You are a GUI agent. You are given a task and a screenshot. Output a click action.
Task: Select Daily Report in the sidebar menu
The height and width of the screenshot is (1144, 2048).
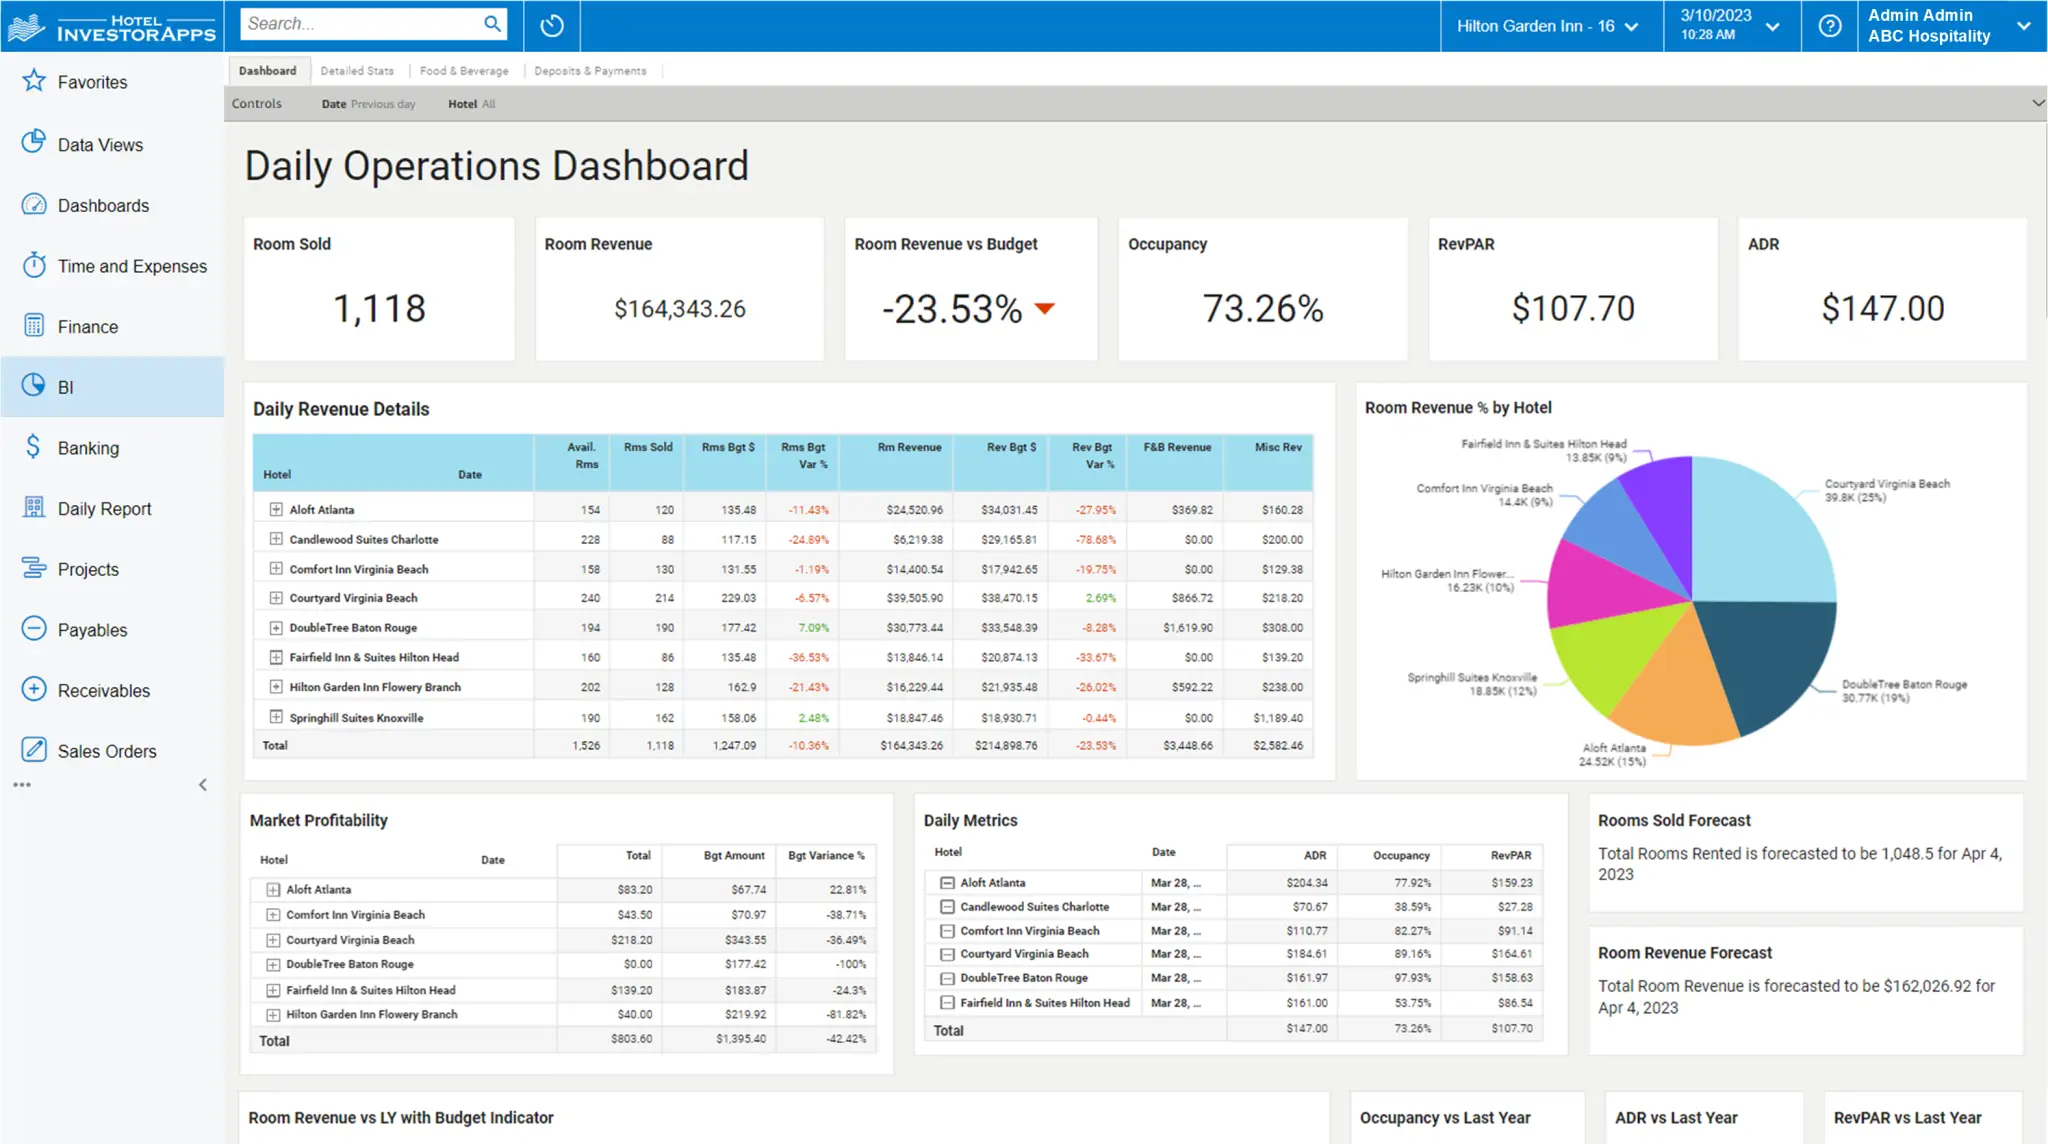click(104, 508)
